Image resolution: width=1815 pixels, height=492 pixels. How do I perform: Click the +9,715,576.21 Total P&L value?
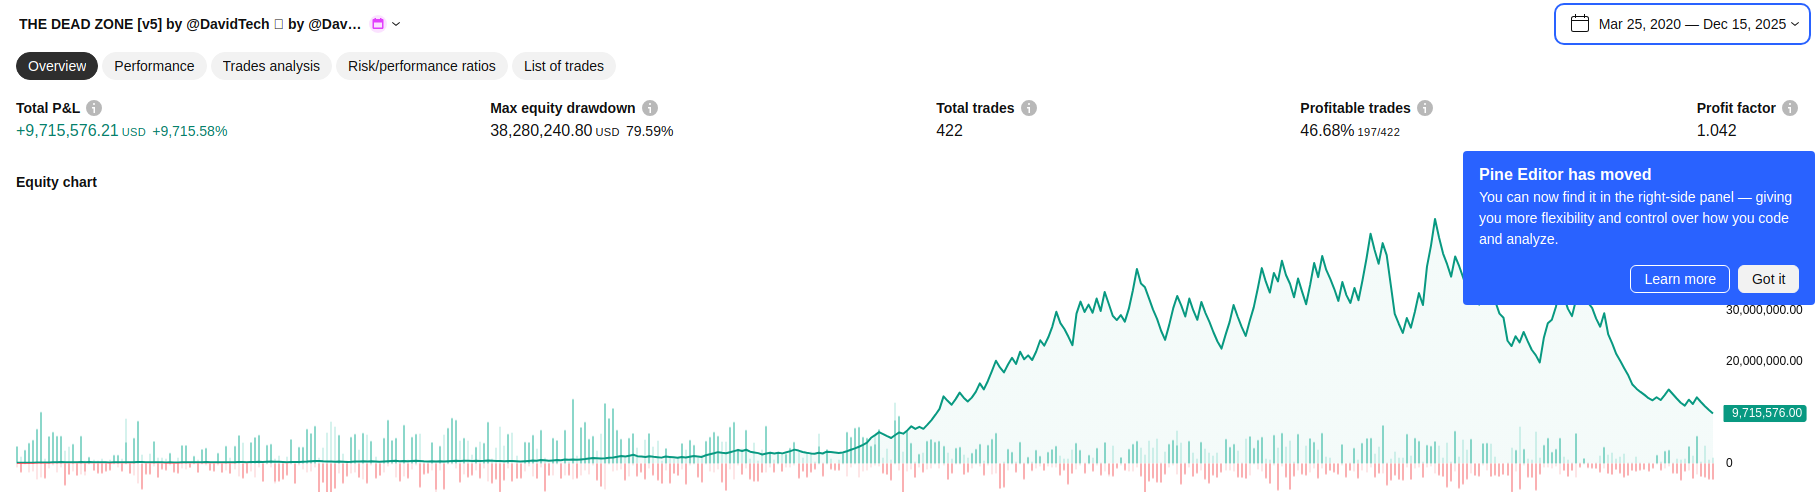67,131
